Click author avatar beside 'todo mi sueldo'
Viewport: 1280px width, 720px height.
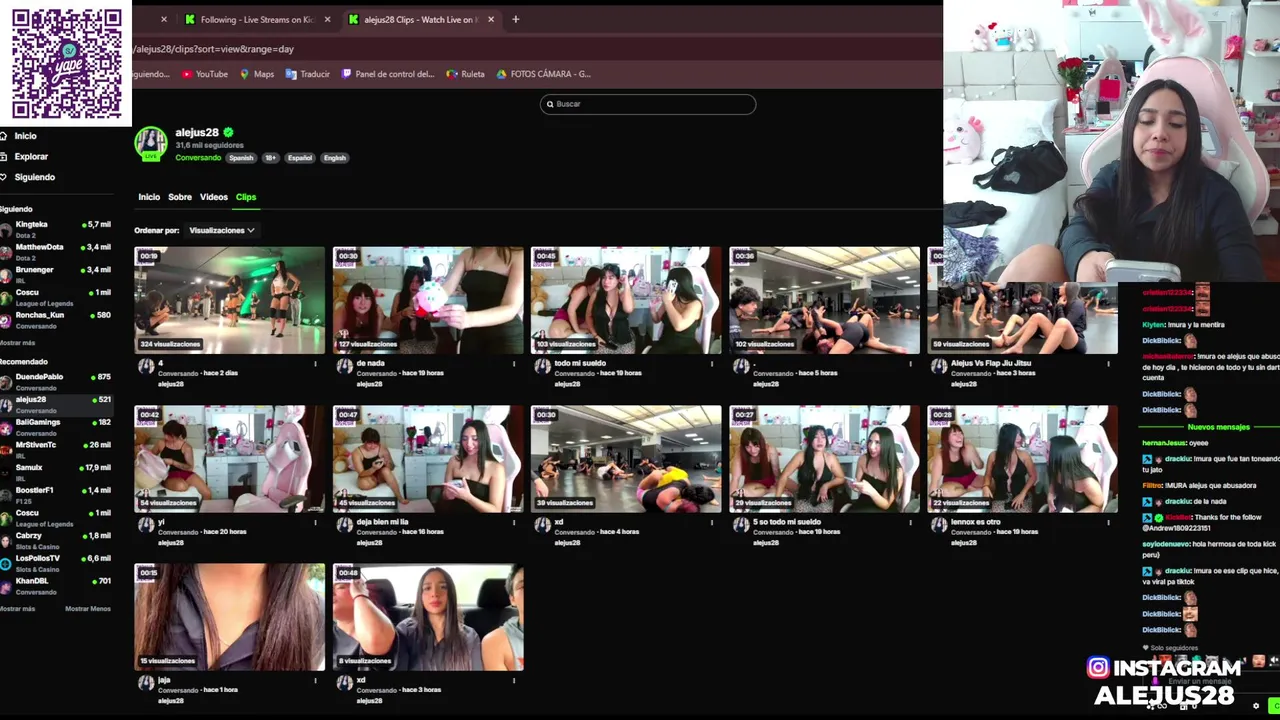pos(542,366)
